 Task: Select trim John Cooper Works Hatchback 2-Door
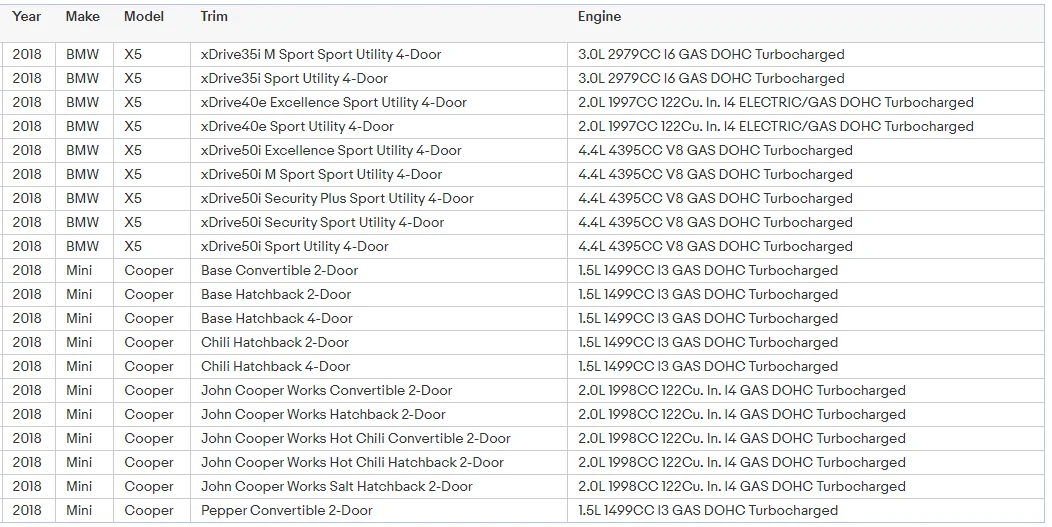(x=323, y=415)
